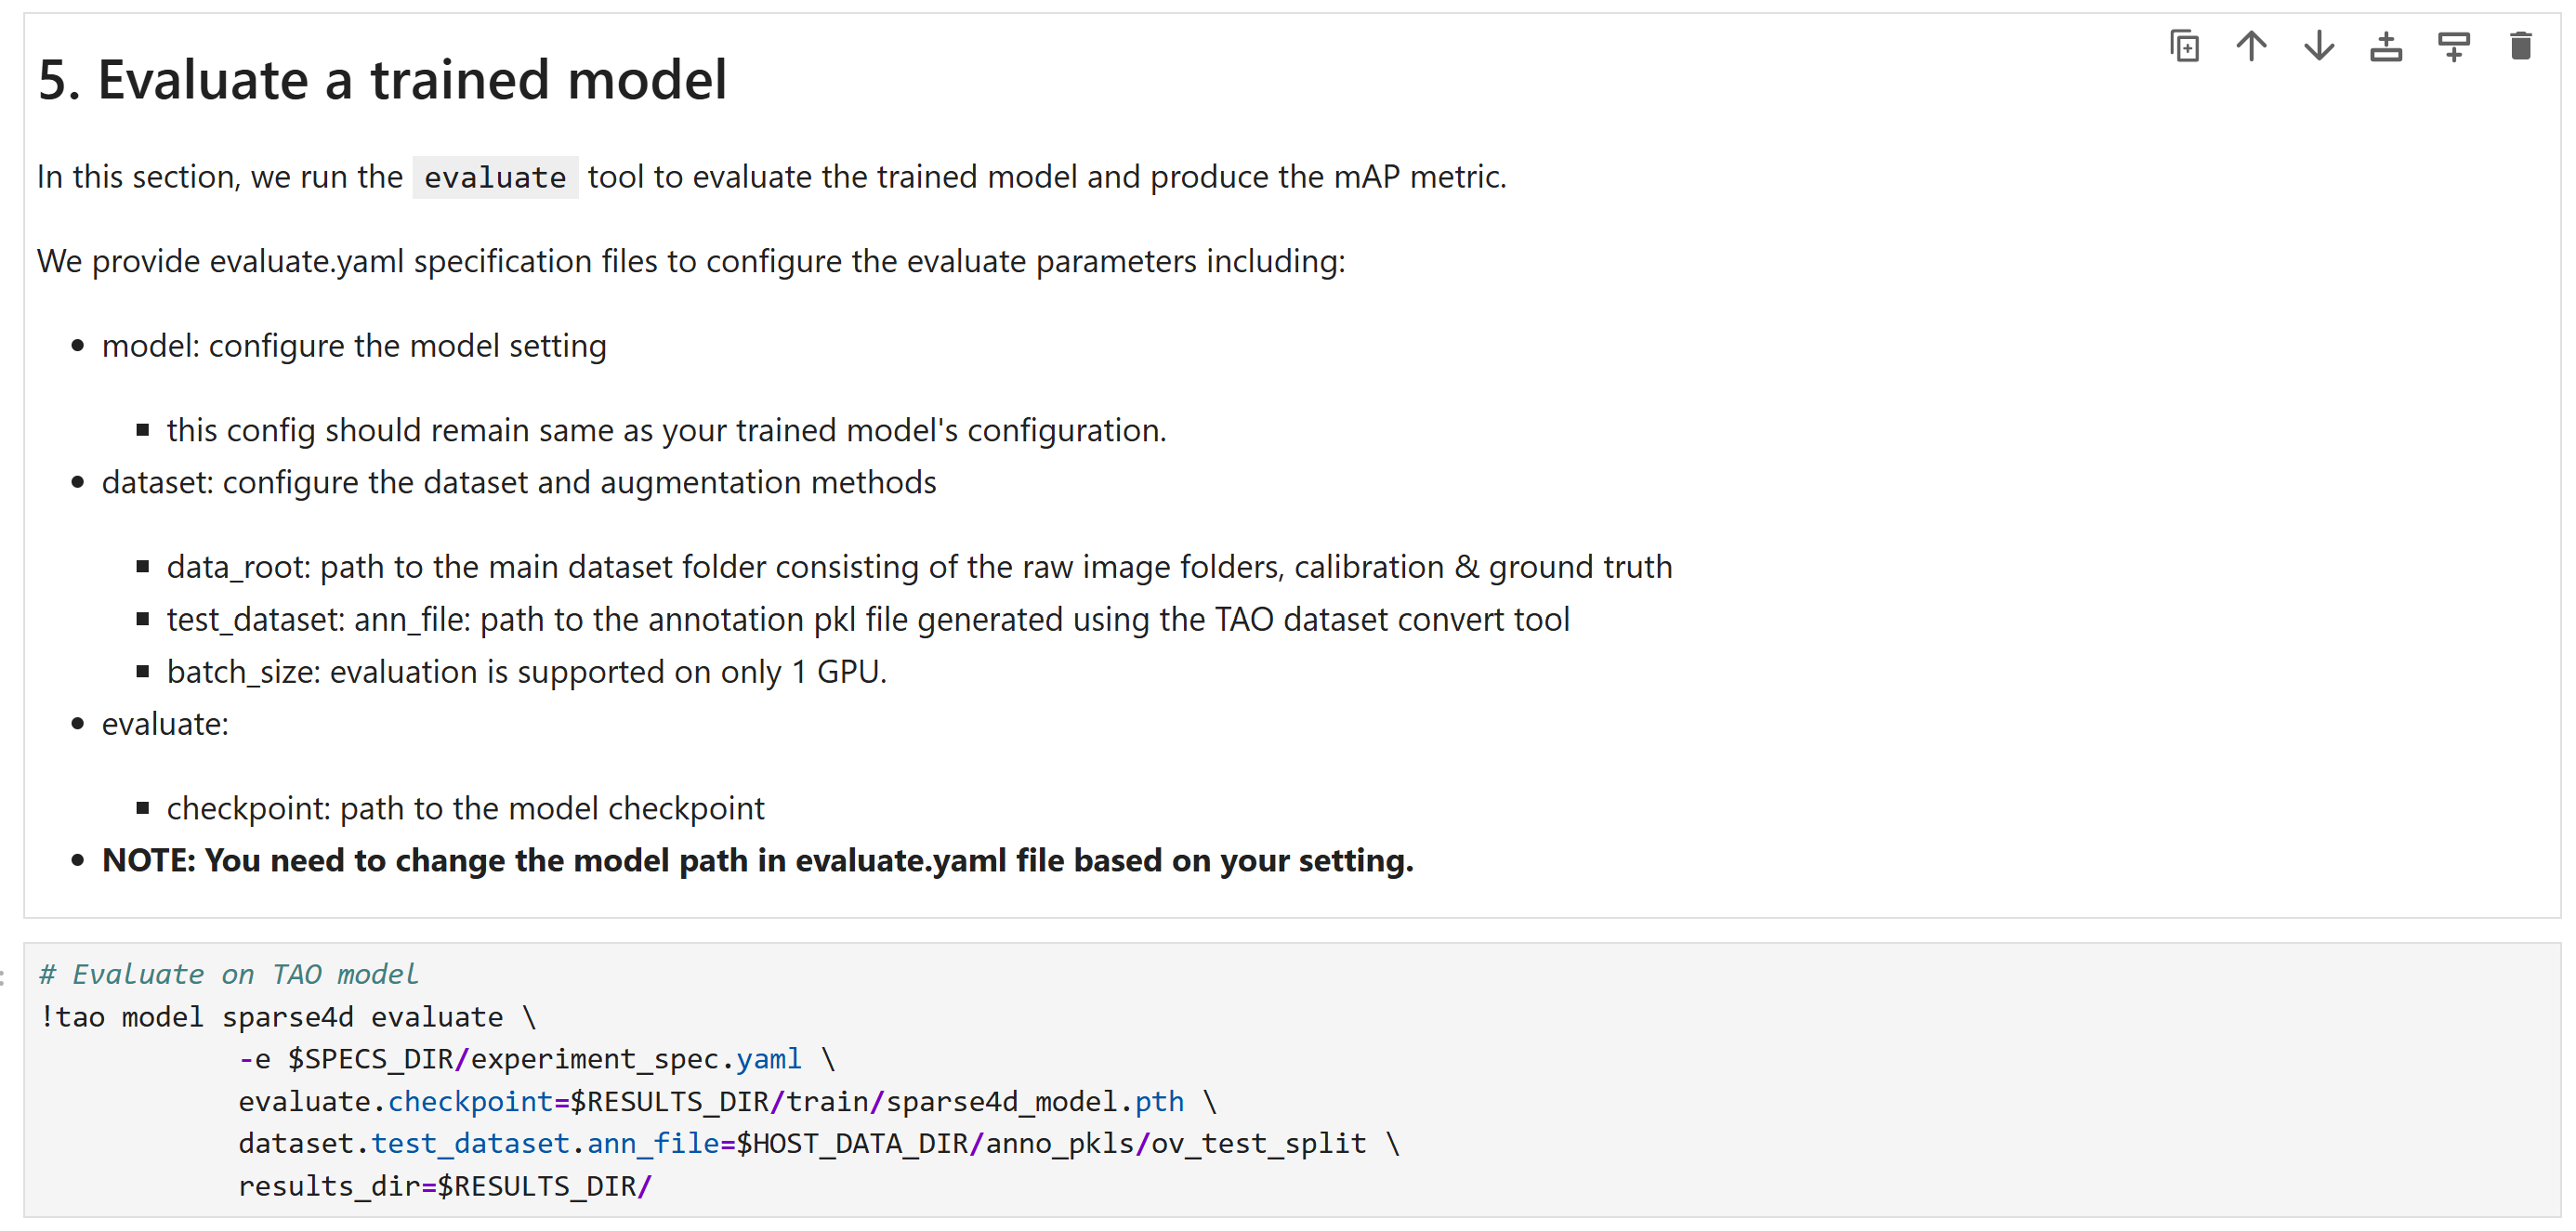Image resolution: width=2576 pixels, height=1231 pixels.
Task: Click the dataset.test_dataset.ann_file code line
Action: tap(800, 1144)
